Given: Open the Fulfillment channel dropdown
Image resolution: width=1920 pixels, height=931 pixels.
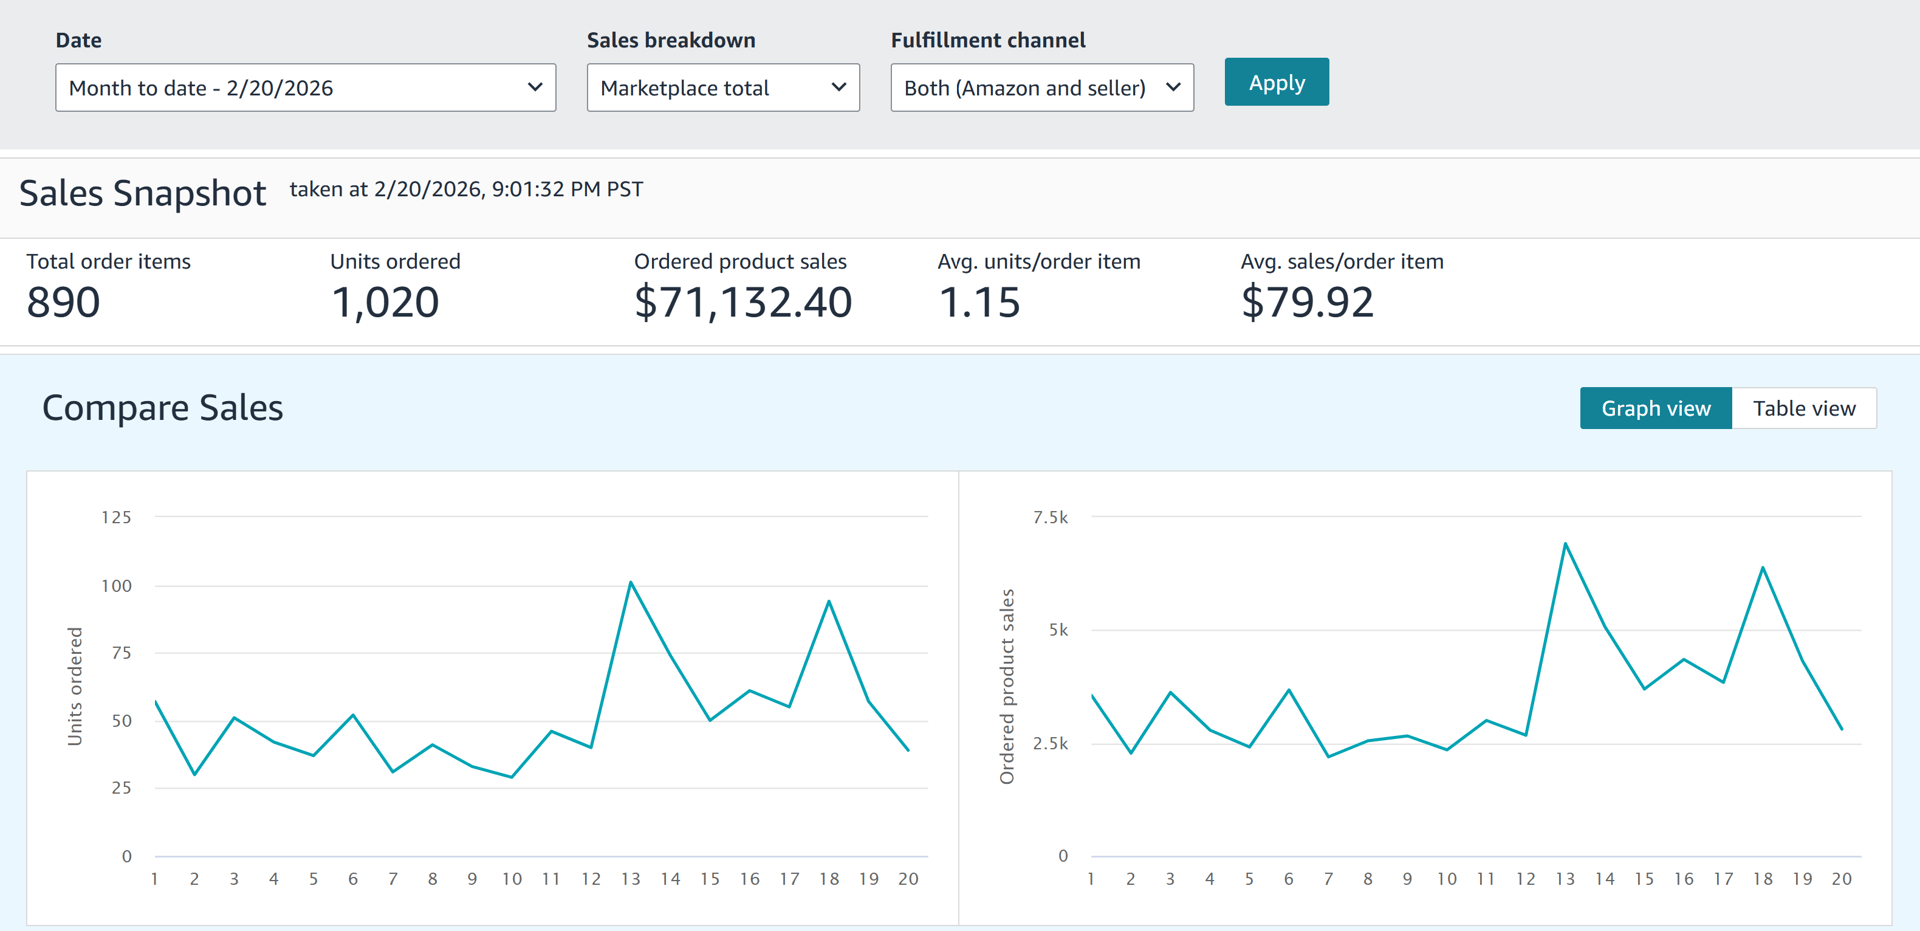Looking at the screenshot, I should coord(1041,88).
